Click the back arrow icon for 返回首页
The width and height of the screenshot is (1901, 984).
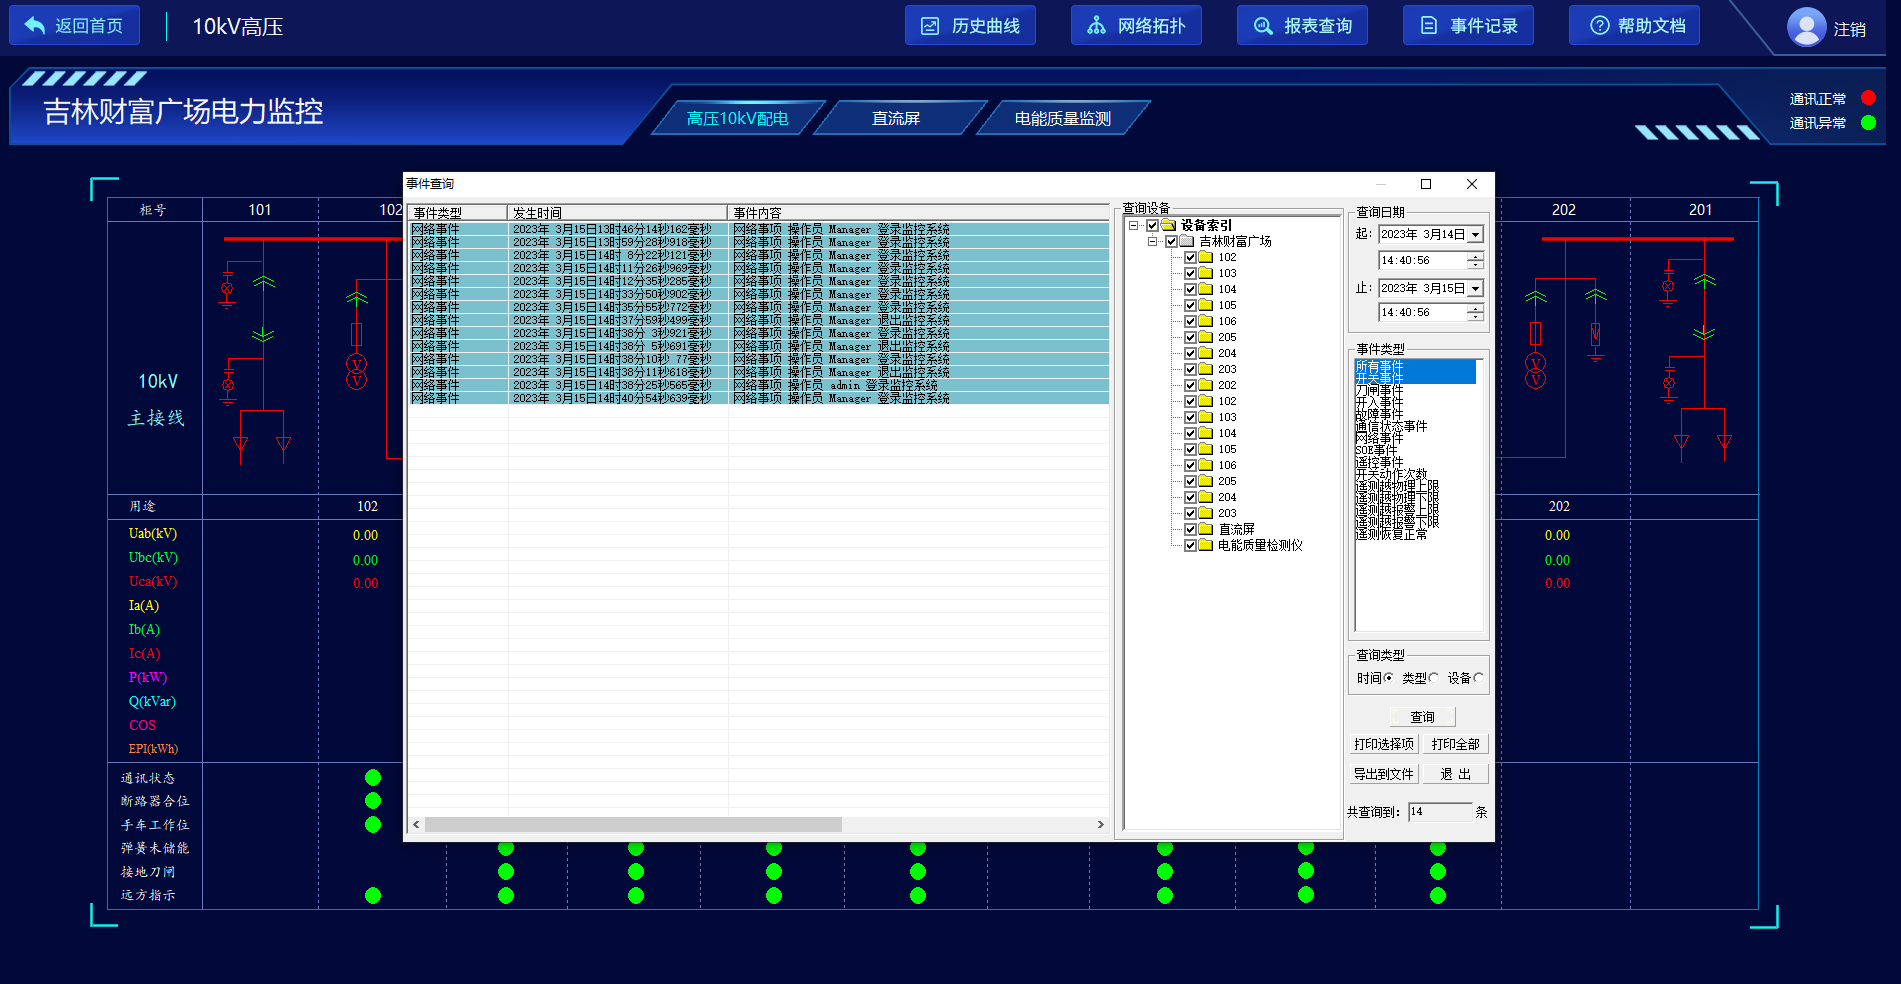click(x=35, y=26)
